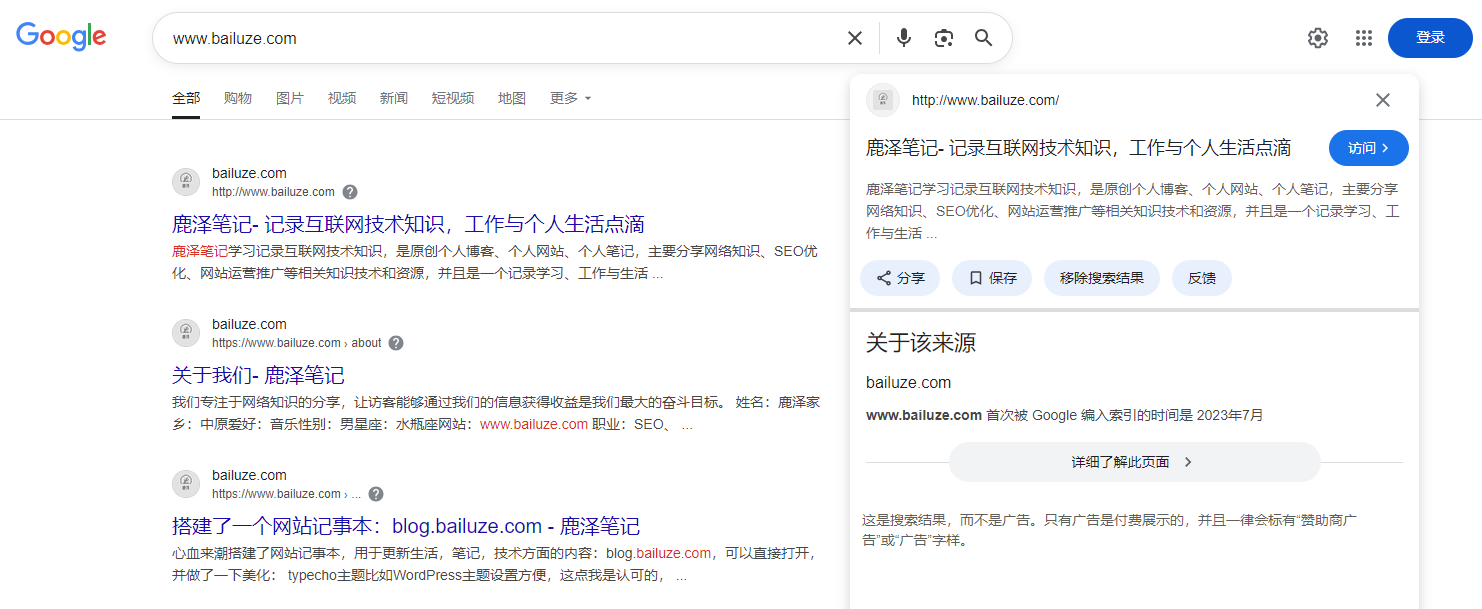Screen dimensions: 1482x609
Task: Click http://www.bailuze.com/ URL in side panel
Action: (985, 100)
